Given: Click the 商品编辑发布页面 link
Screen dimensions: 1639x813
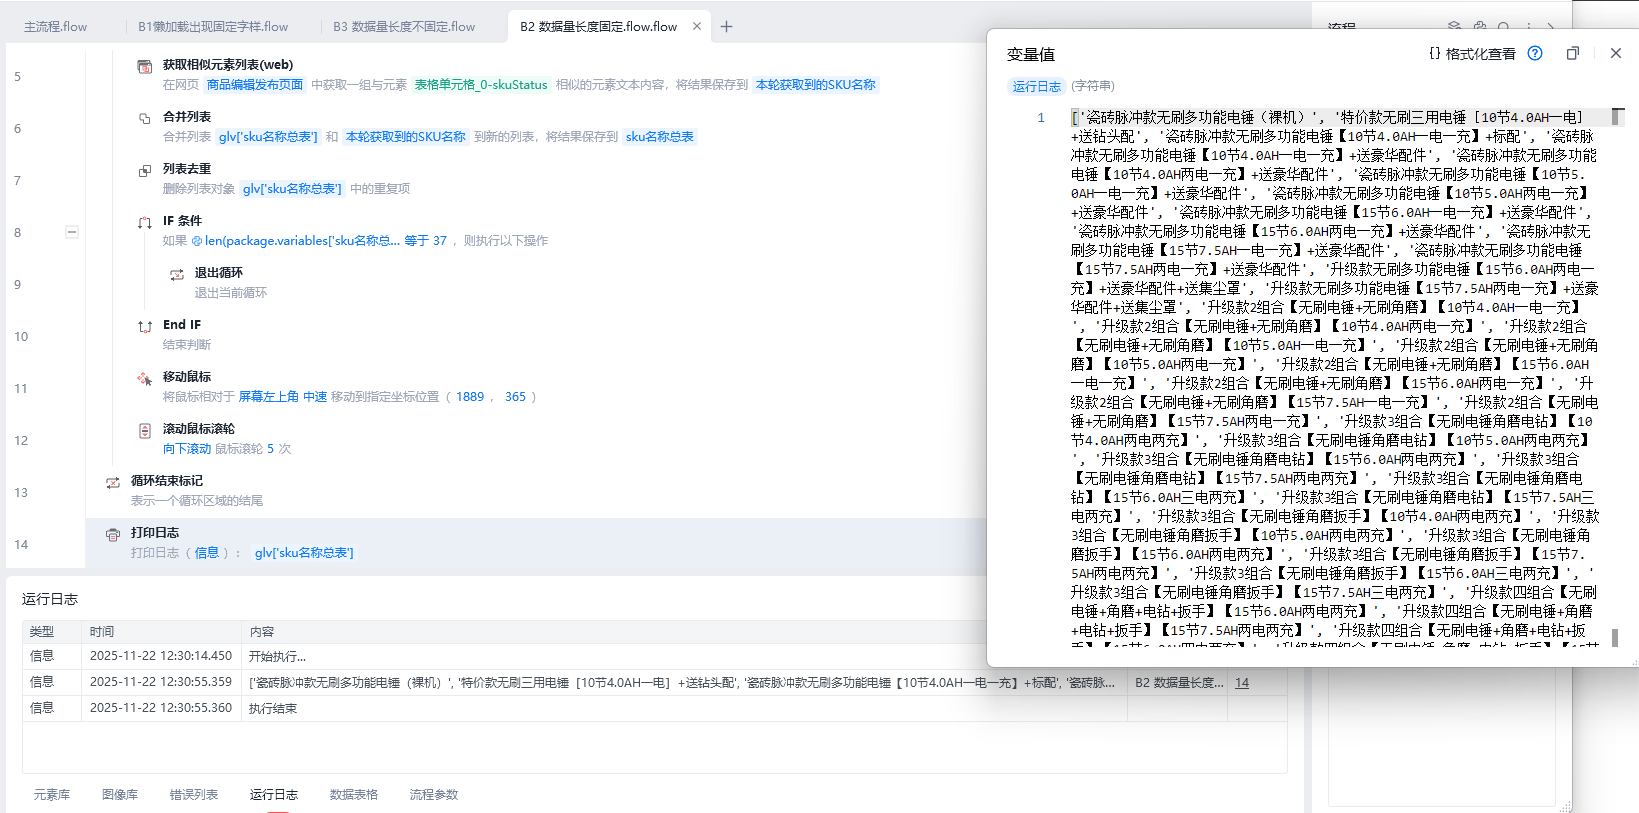Looking at the screenshot, I should point(255,85).
